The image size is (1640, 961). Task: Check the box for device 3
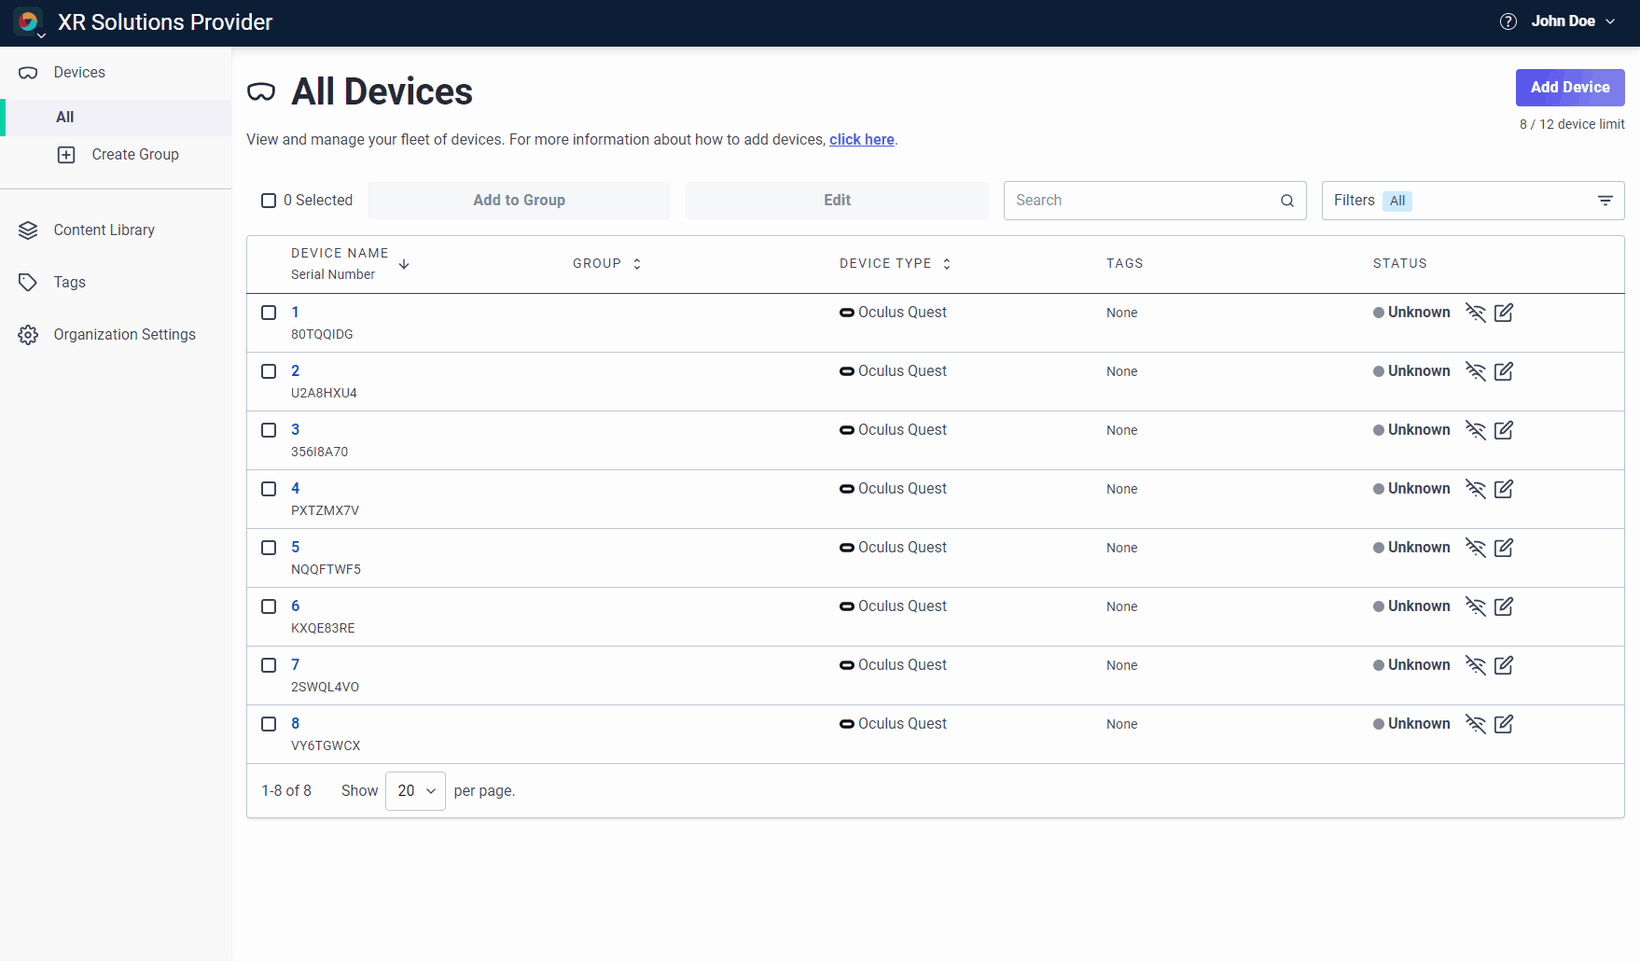point(268,431)
